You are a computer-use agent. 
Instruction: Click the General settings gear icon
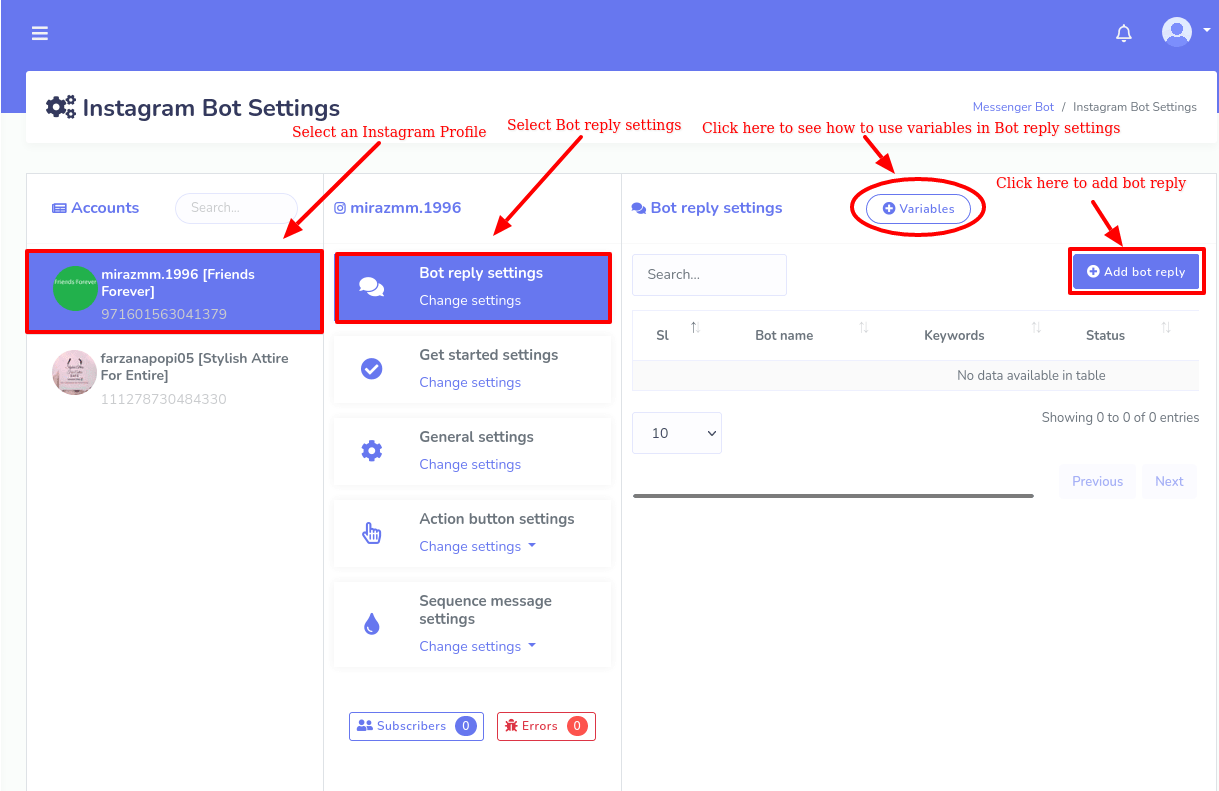371,451
